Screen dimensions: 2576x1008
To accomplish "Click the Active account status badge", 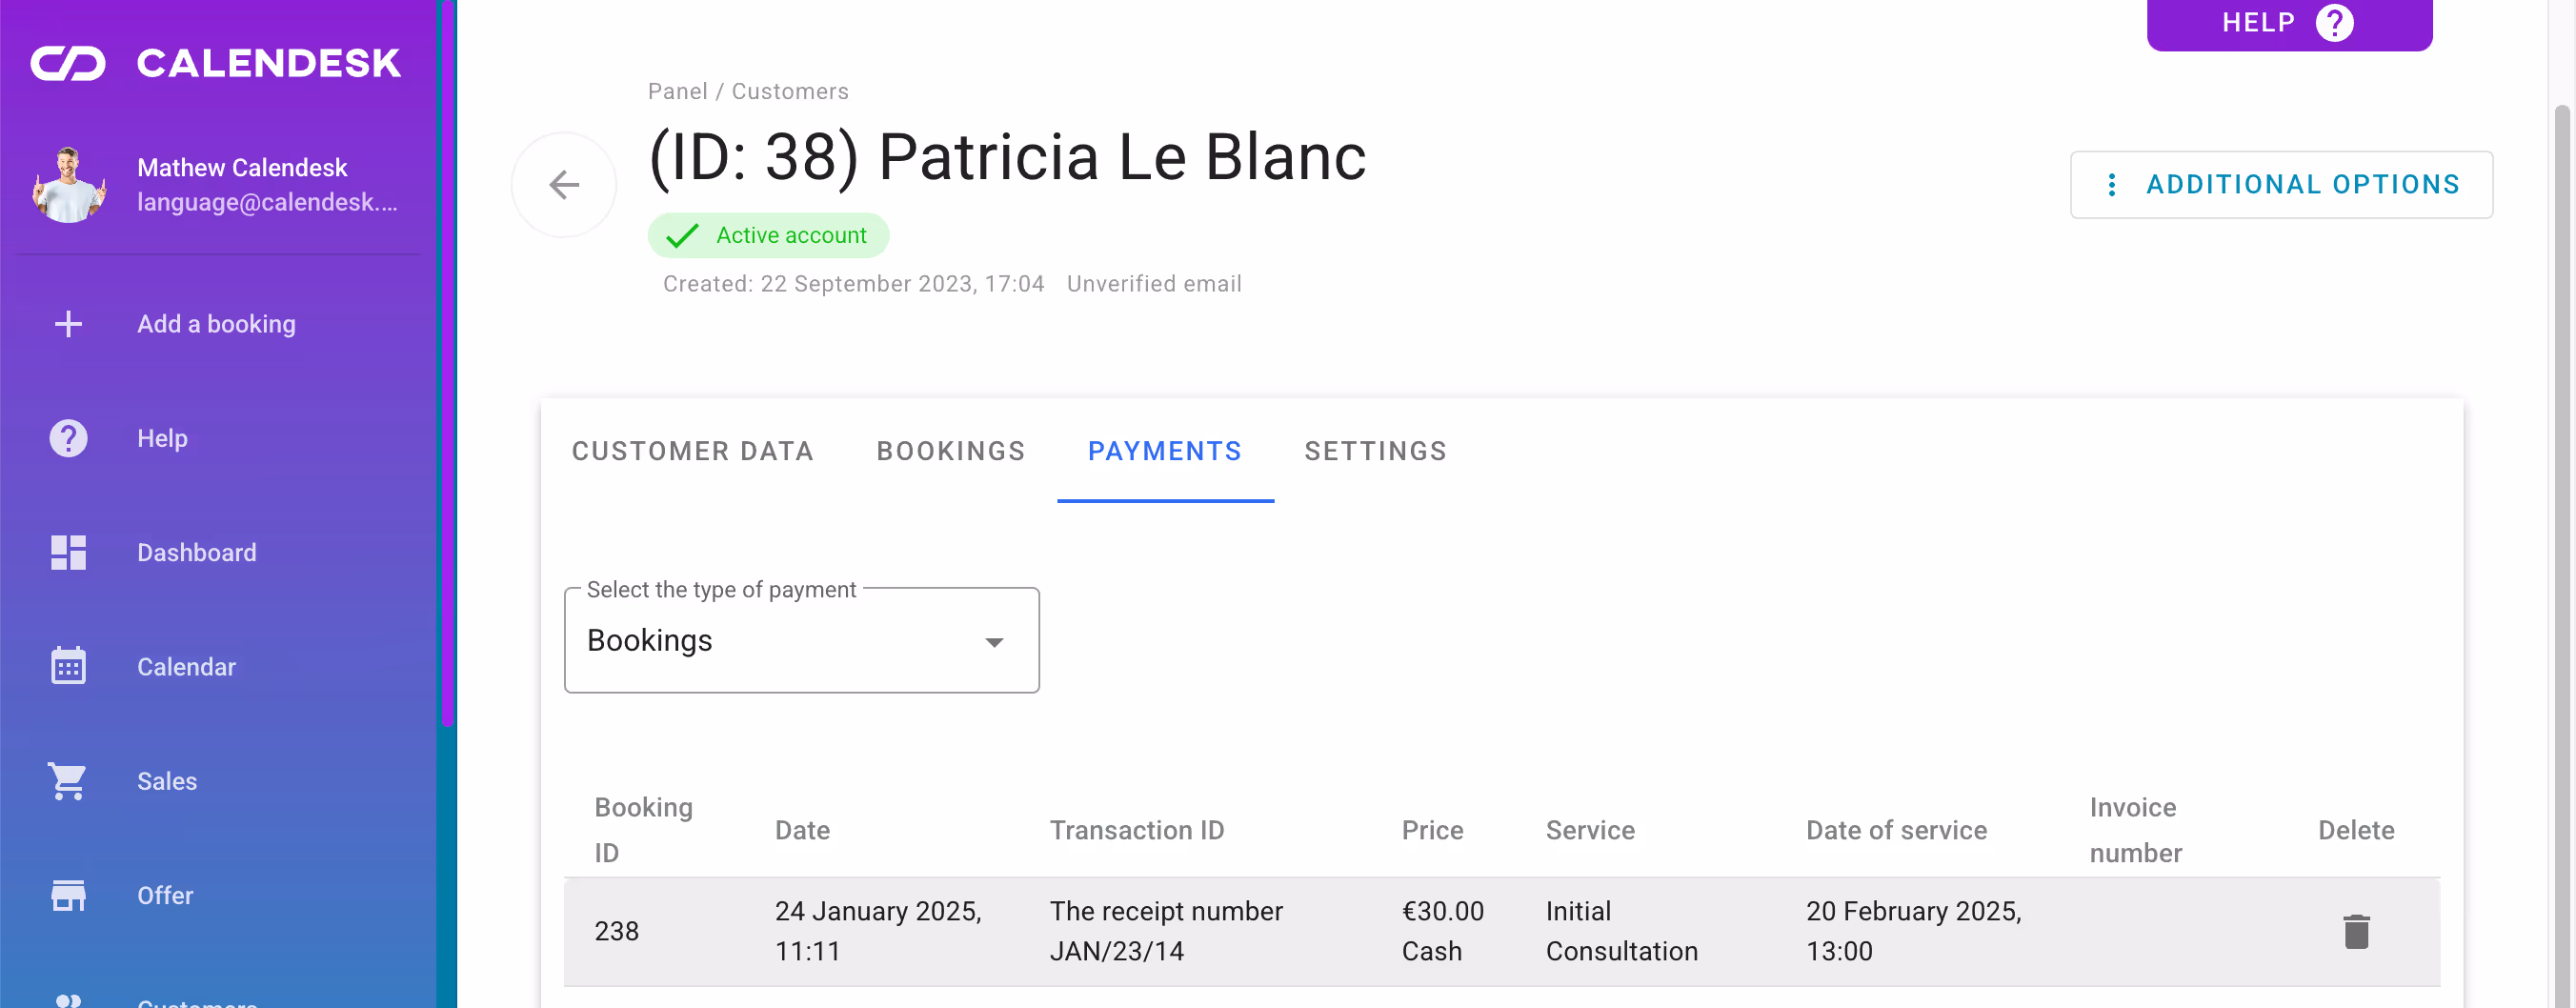I will 768,235.
